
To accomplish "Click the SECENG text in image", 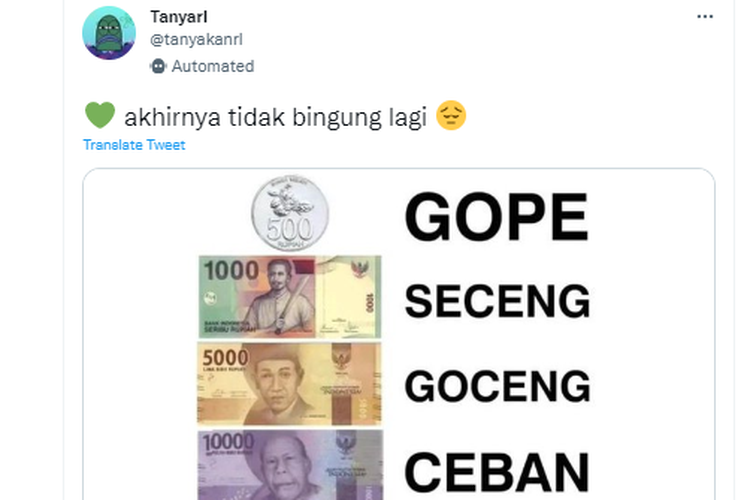I will tap(497, 301).
